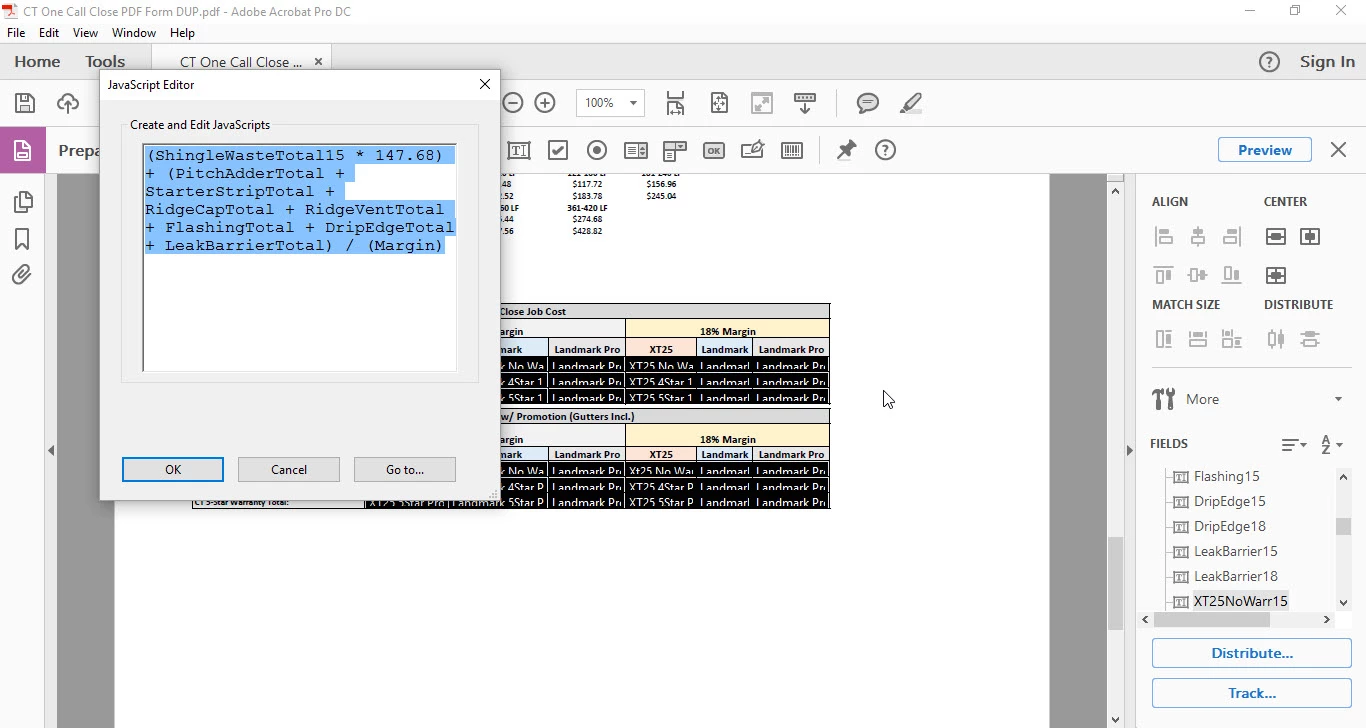The width and height of the screenshot is (1366, 728).
Task: Open the Fields tab order dropdown
Action: coord(1293,444)
